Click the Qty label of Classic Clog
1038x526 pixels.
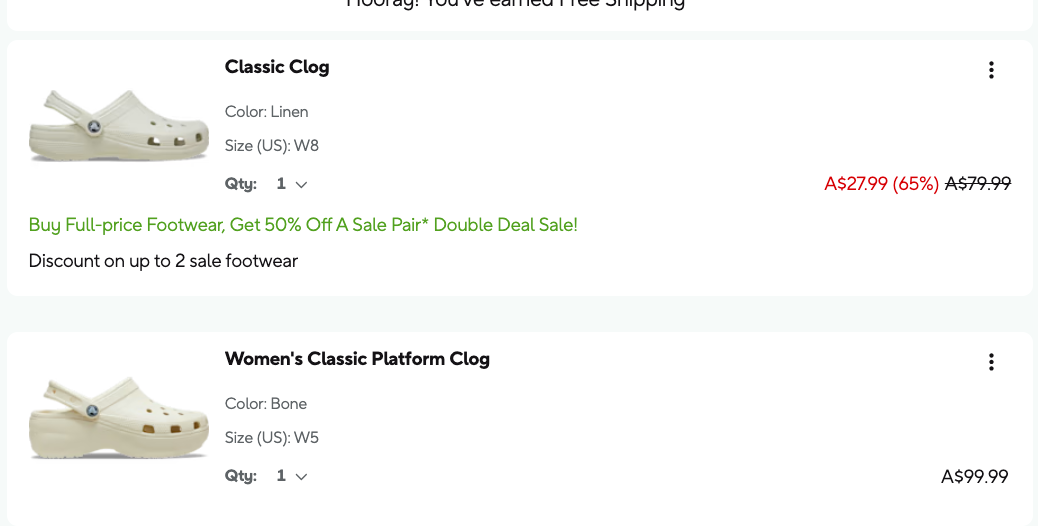tap(240, 184)
